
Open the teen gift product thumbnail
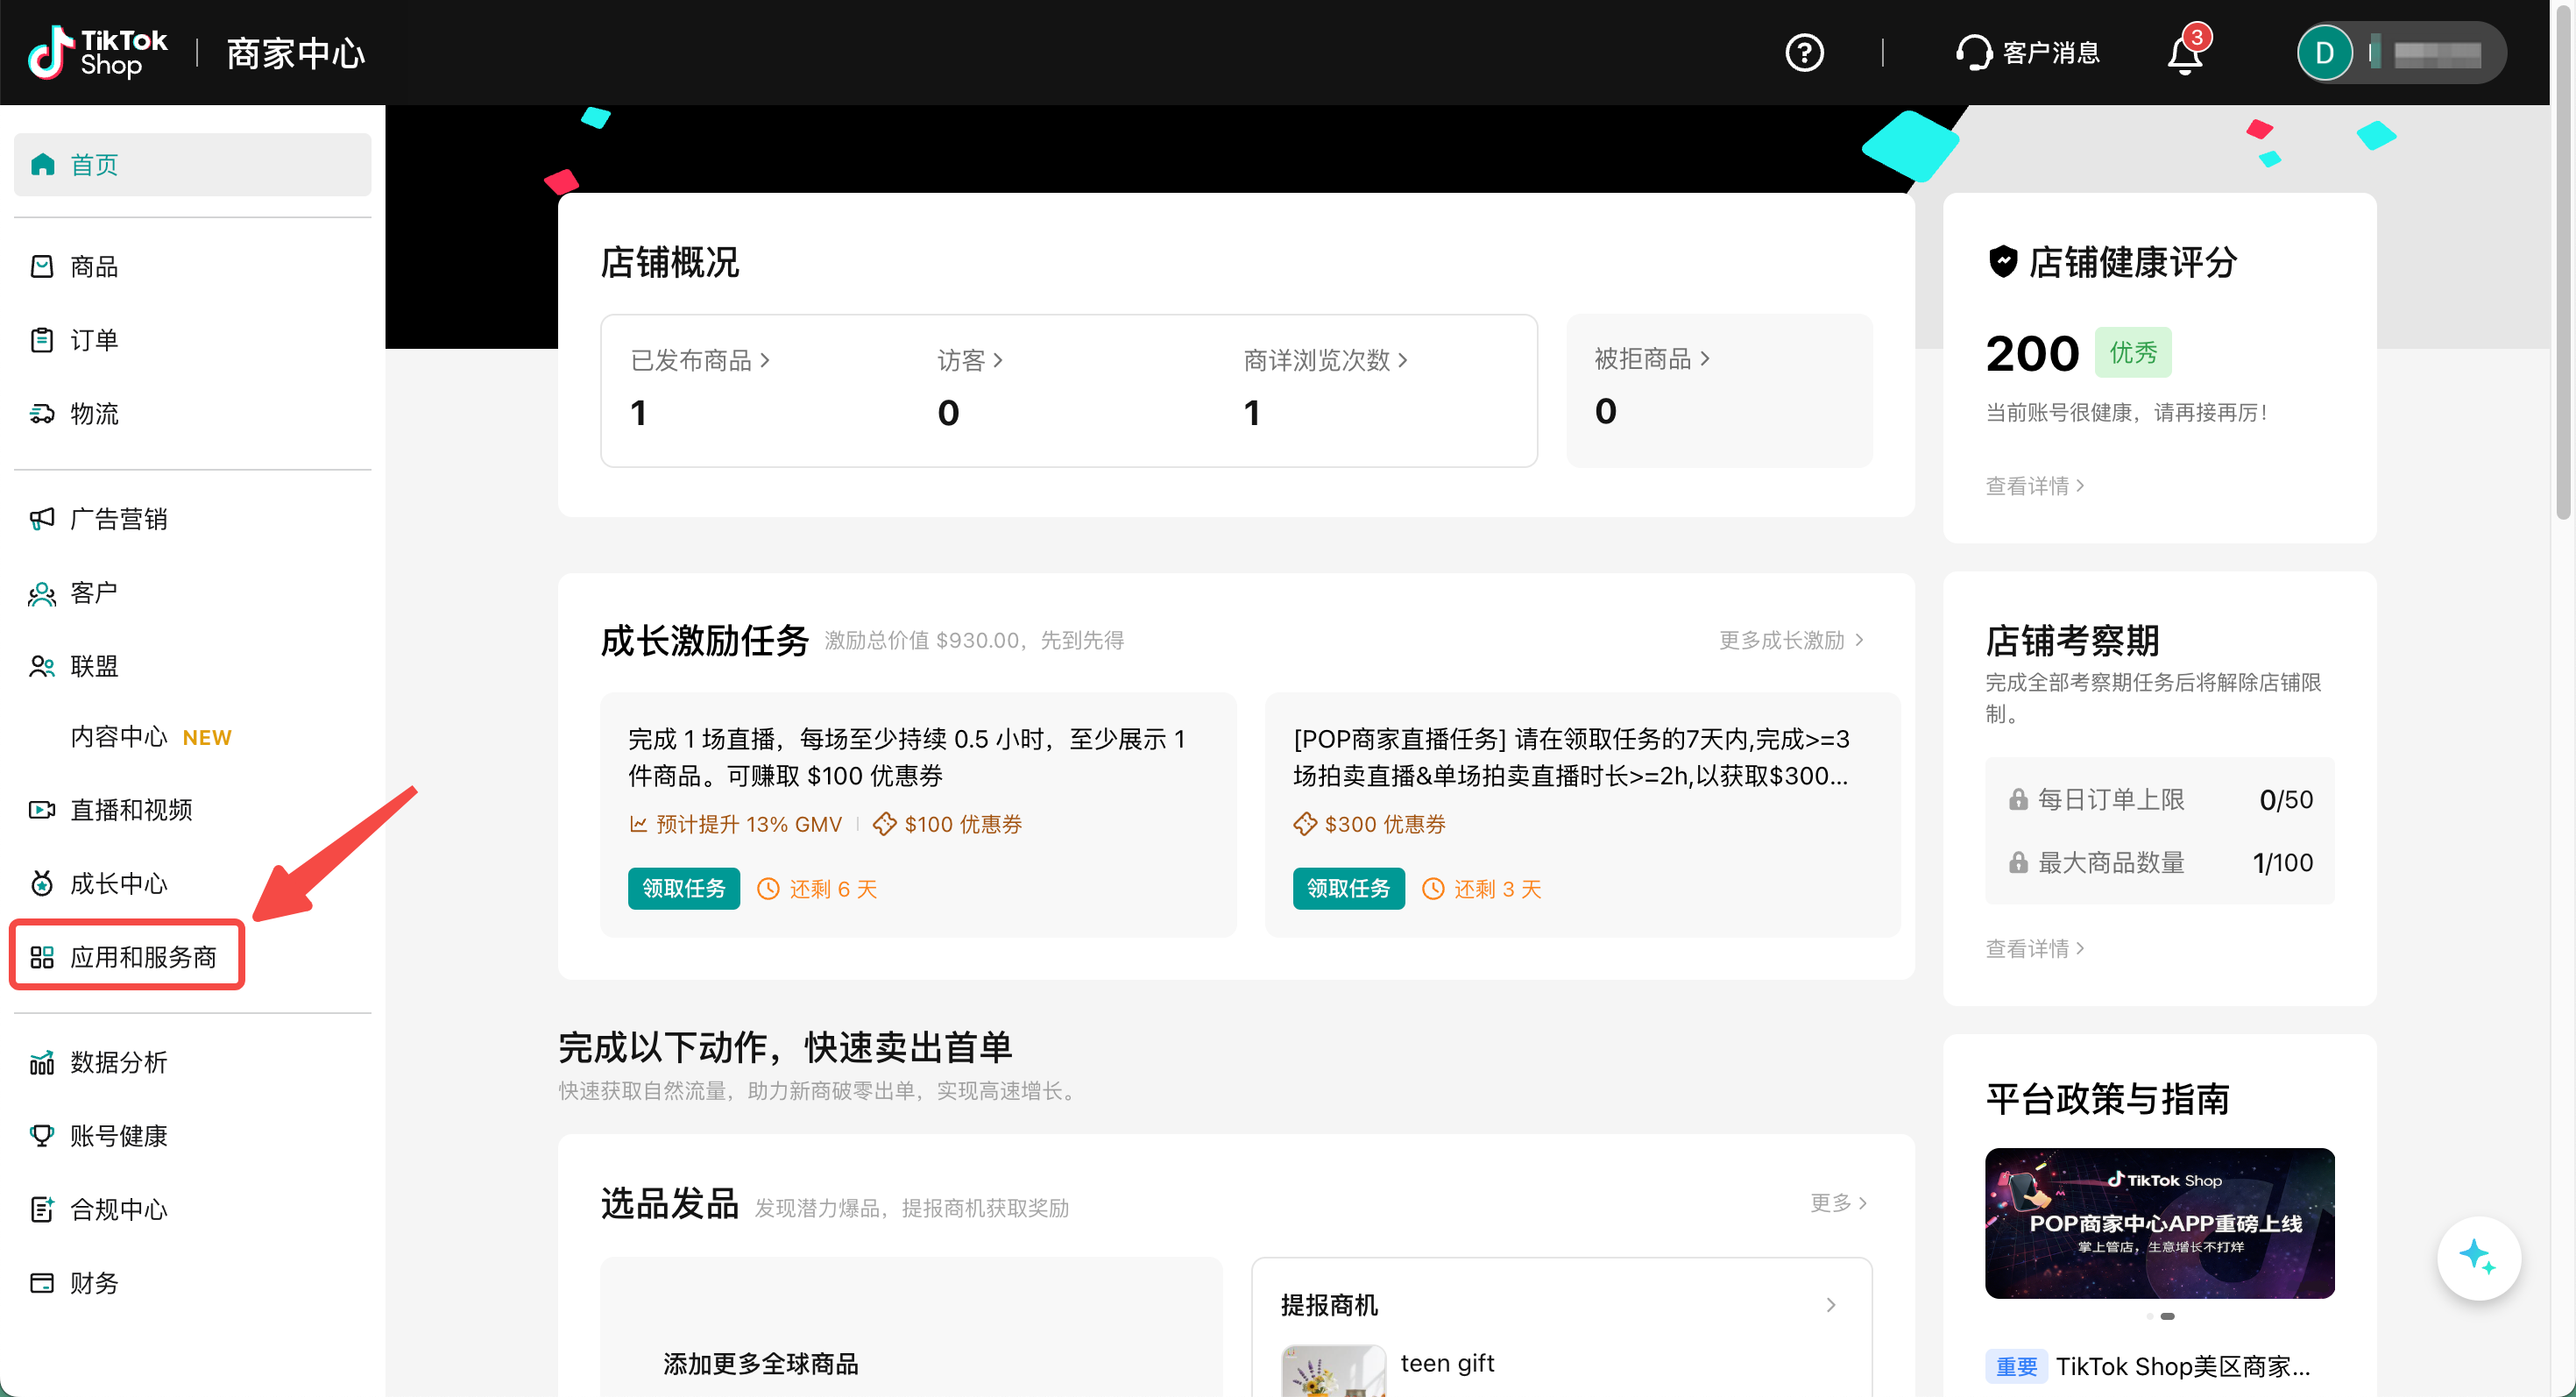tap(1333, 1370)
